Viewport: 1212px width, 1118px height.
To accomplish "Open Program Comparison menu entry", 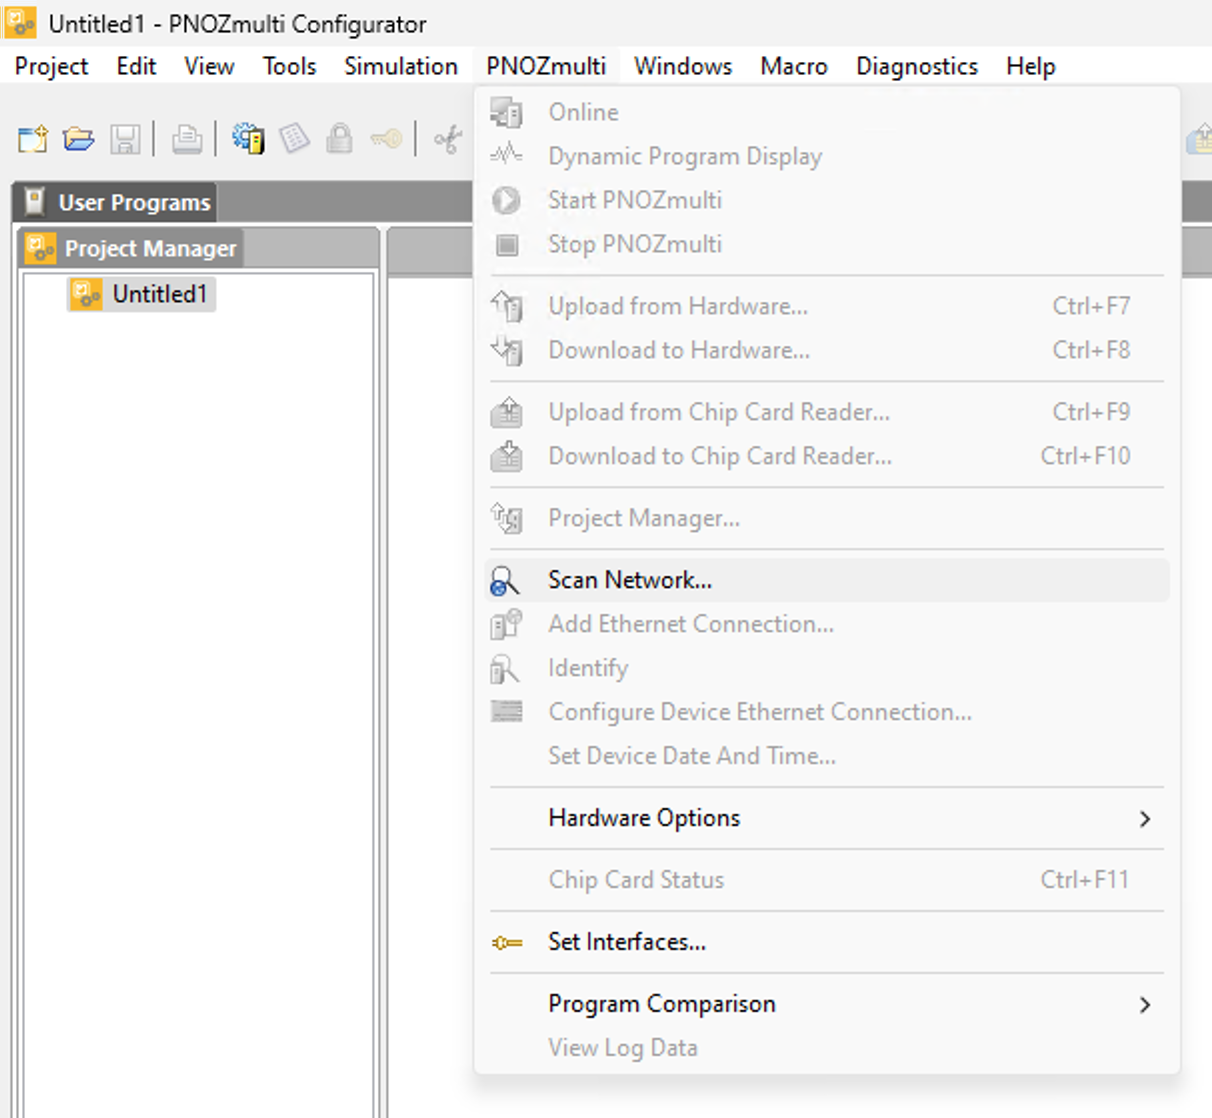I will 827,1004.
